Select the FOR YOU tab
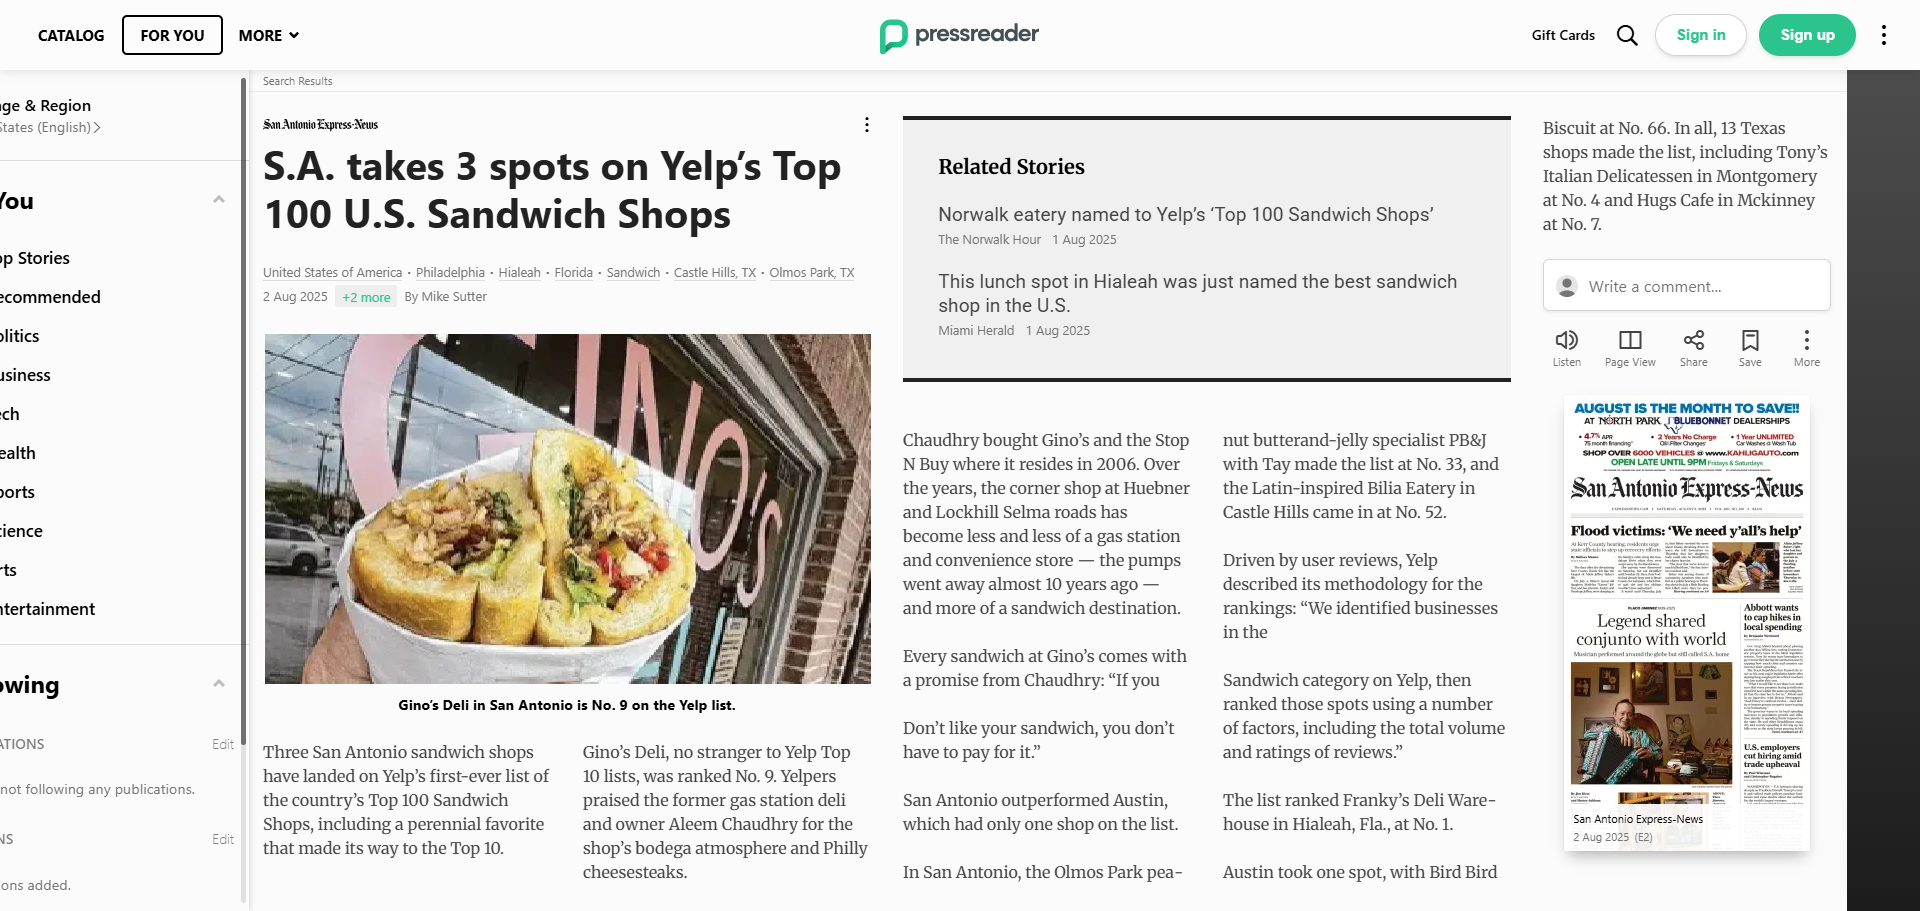This screenshot has height=911, width=1920. pos(172,36)
